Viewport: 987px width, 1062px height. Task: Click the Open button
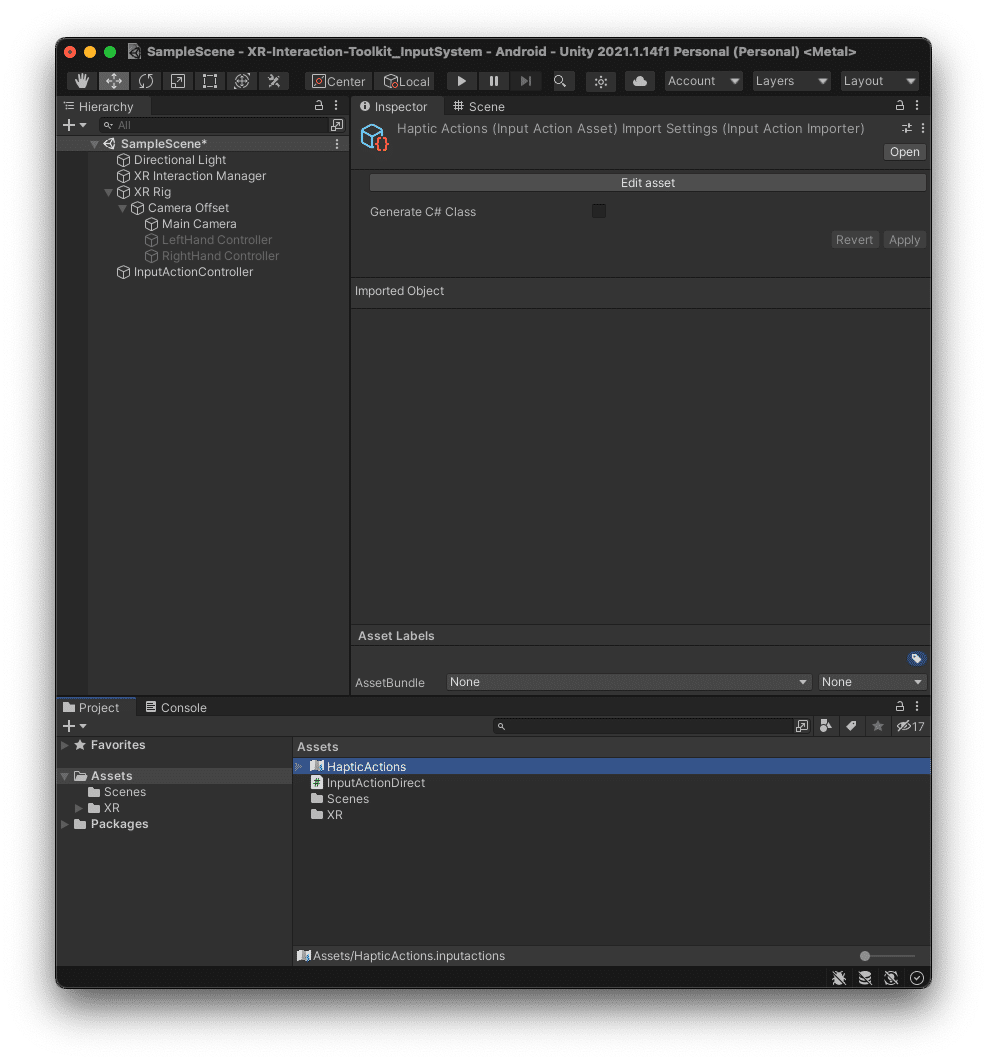pyautogui.click(x=905, y=152)
